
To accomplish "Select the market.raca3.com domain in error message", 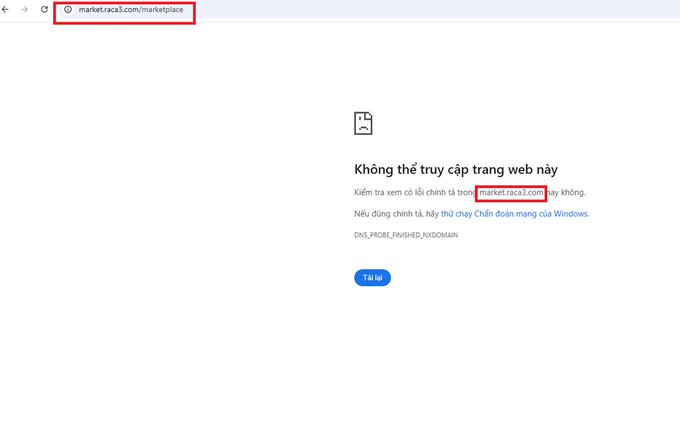I will point(511,192).
